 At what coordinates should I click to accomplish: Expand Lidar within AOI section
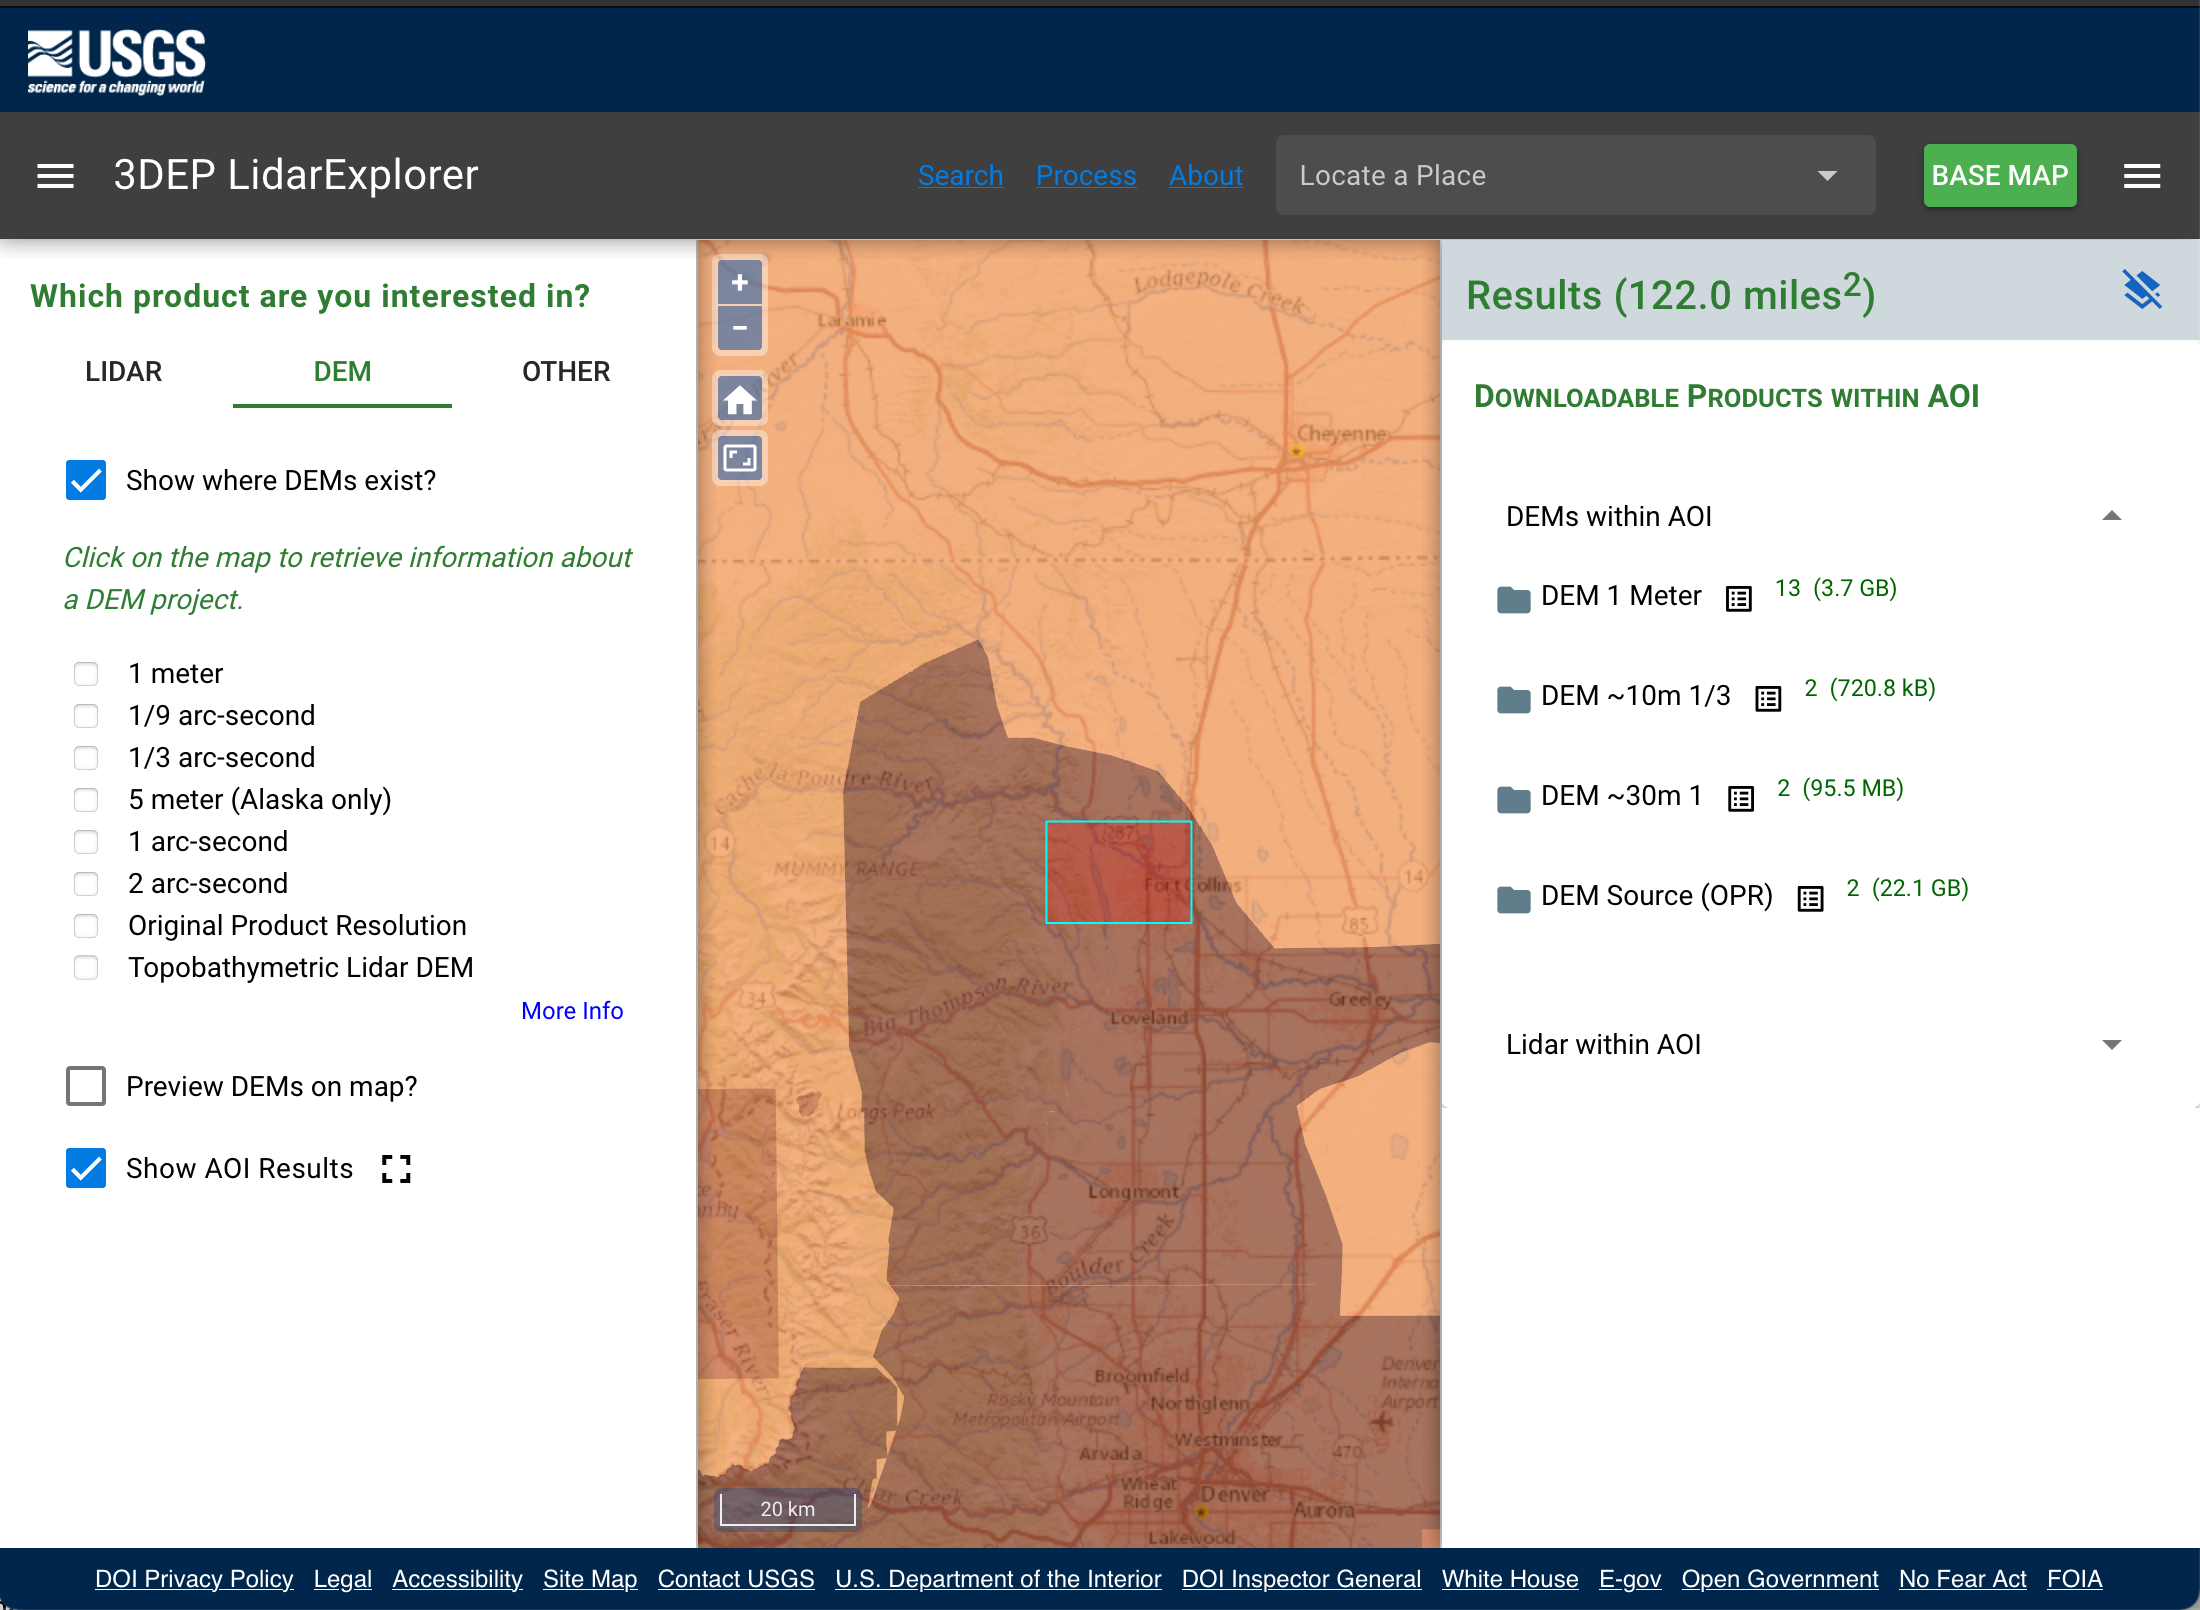[2111, 1044]
